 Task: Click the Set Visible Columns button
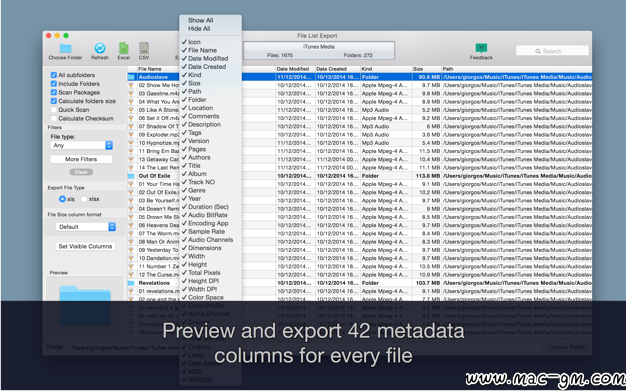(x=85, y=246)
